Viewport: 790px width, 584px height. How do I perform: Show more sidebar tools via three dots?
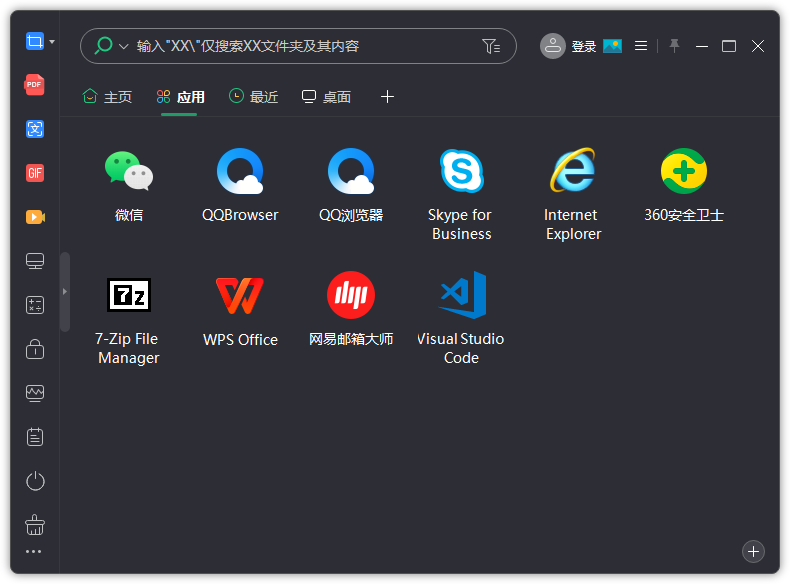point(34,552)
